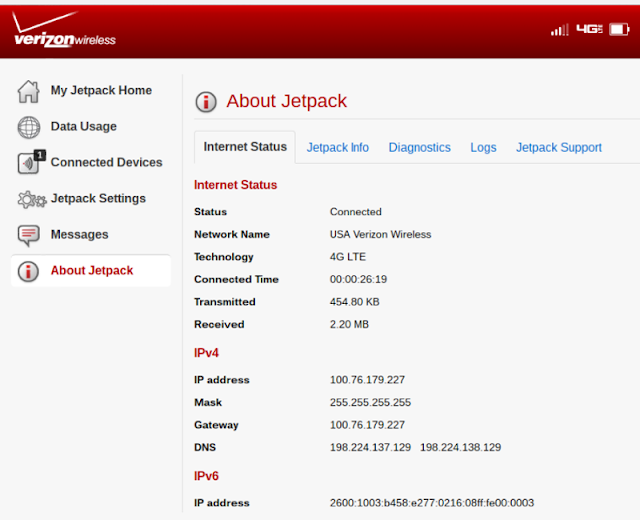Click the USA Verizon Wireless network name
This screenshot has width=640, height=520.
coord(380,234)
